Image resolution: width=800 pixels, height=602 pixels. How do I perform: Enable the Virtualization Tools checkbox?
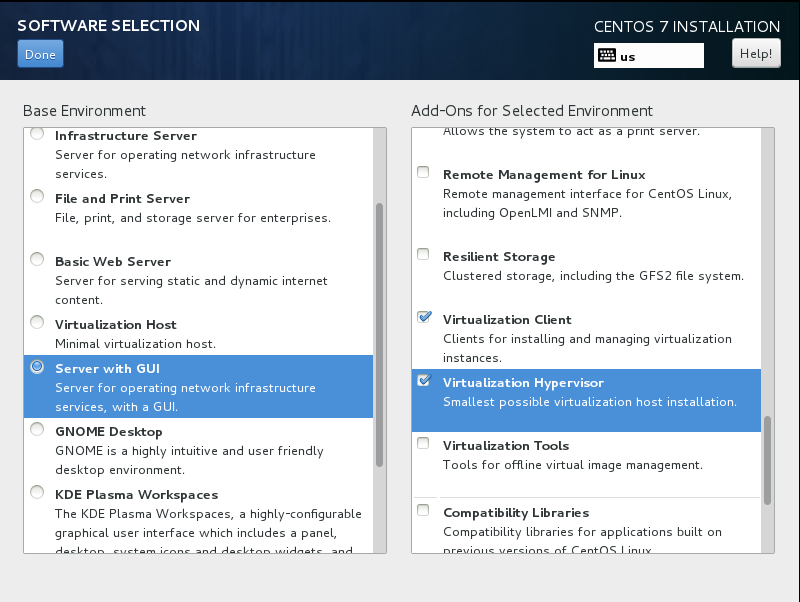pos(423,443)
